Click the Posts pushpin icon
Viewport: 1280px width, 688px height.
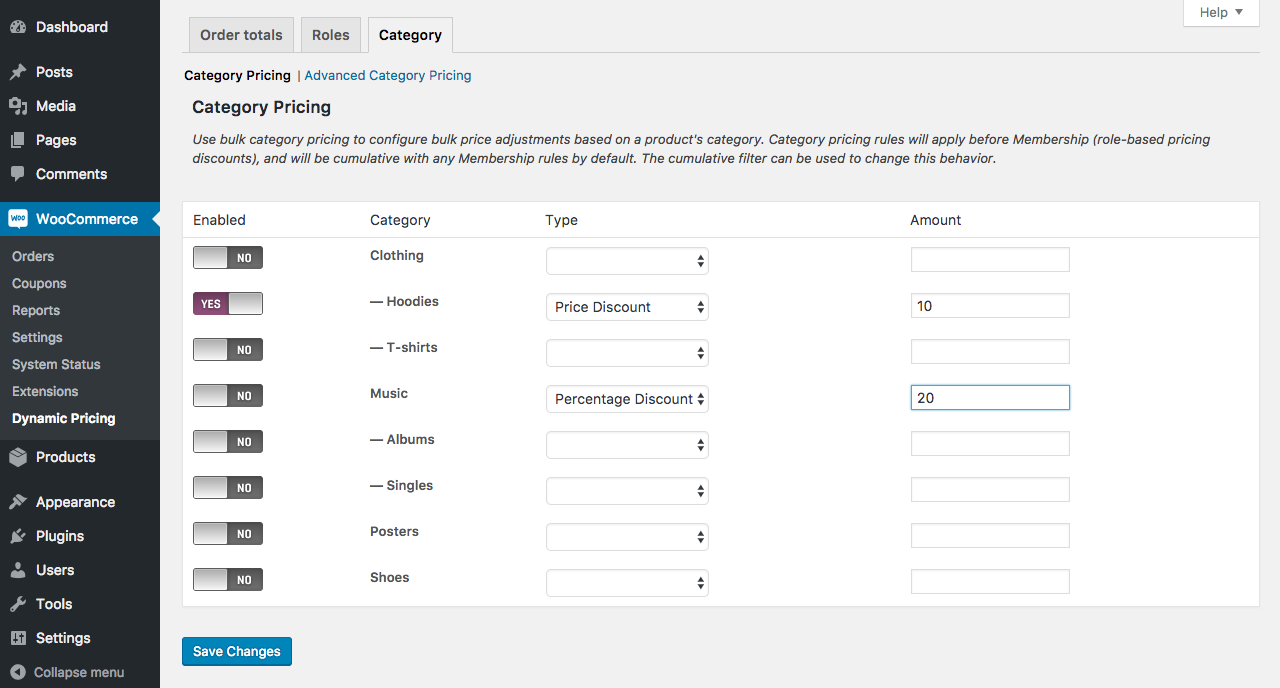18,72
